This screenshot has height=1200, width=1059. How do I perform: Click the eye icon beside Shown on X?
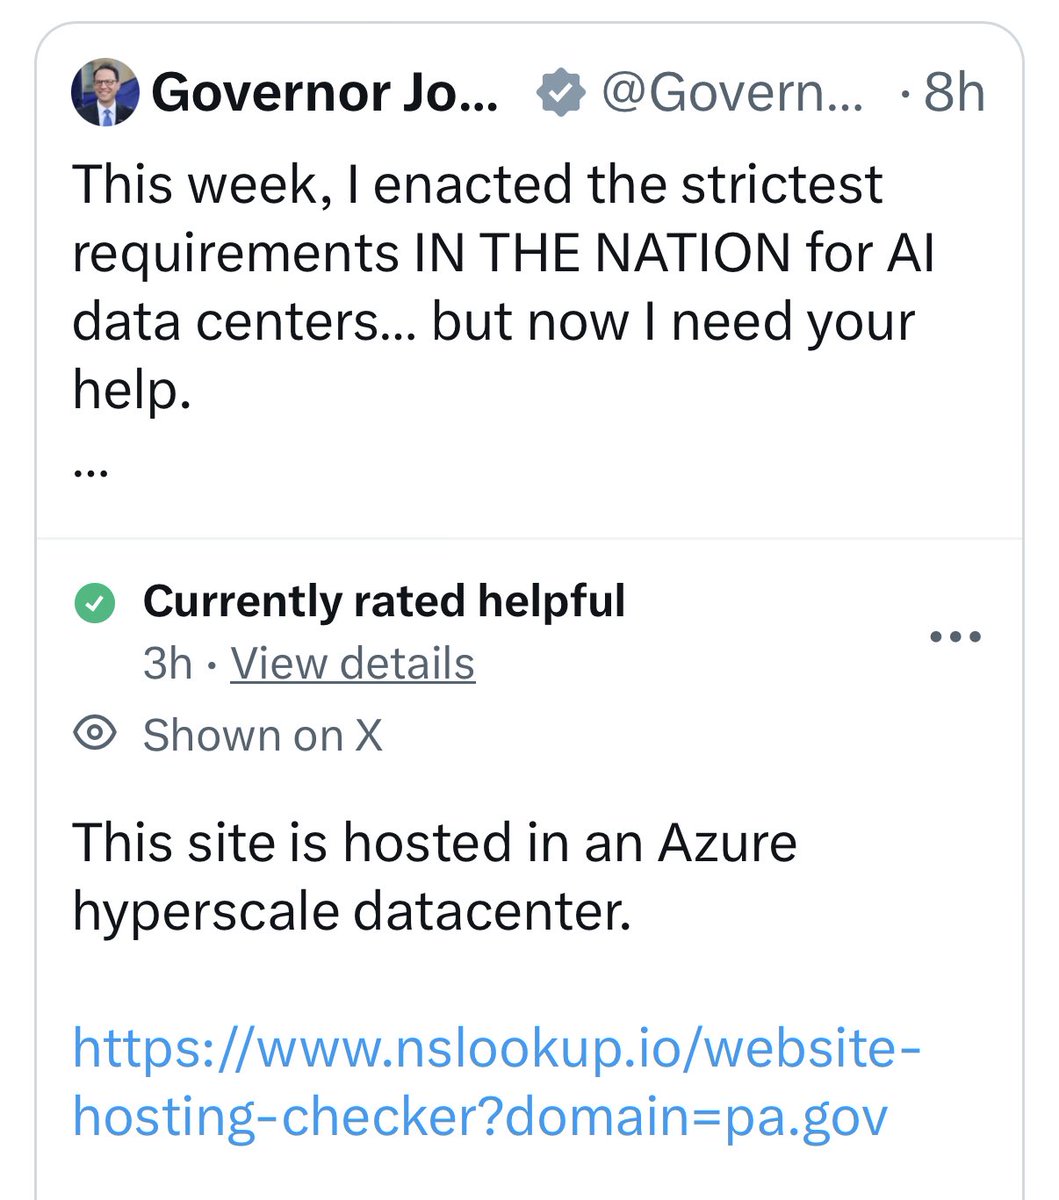96,734
